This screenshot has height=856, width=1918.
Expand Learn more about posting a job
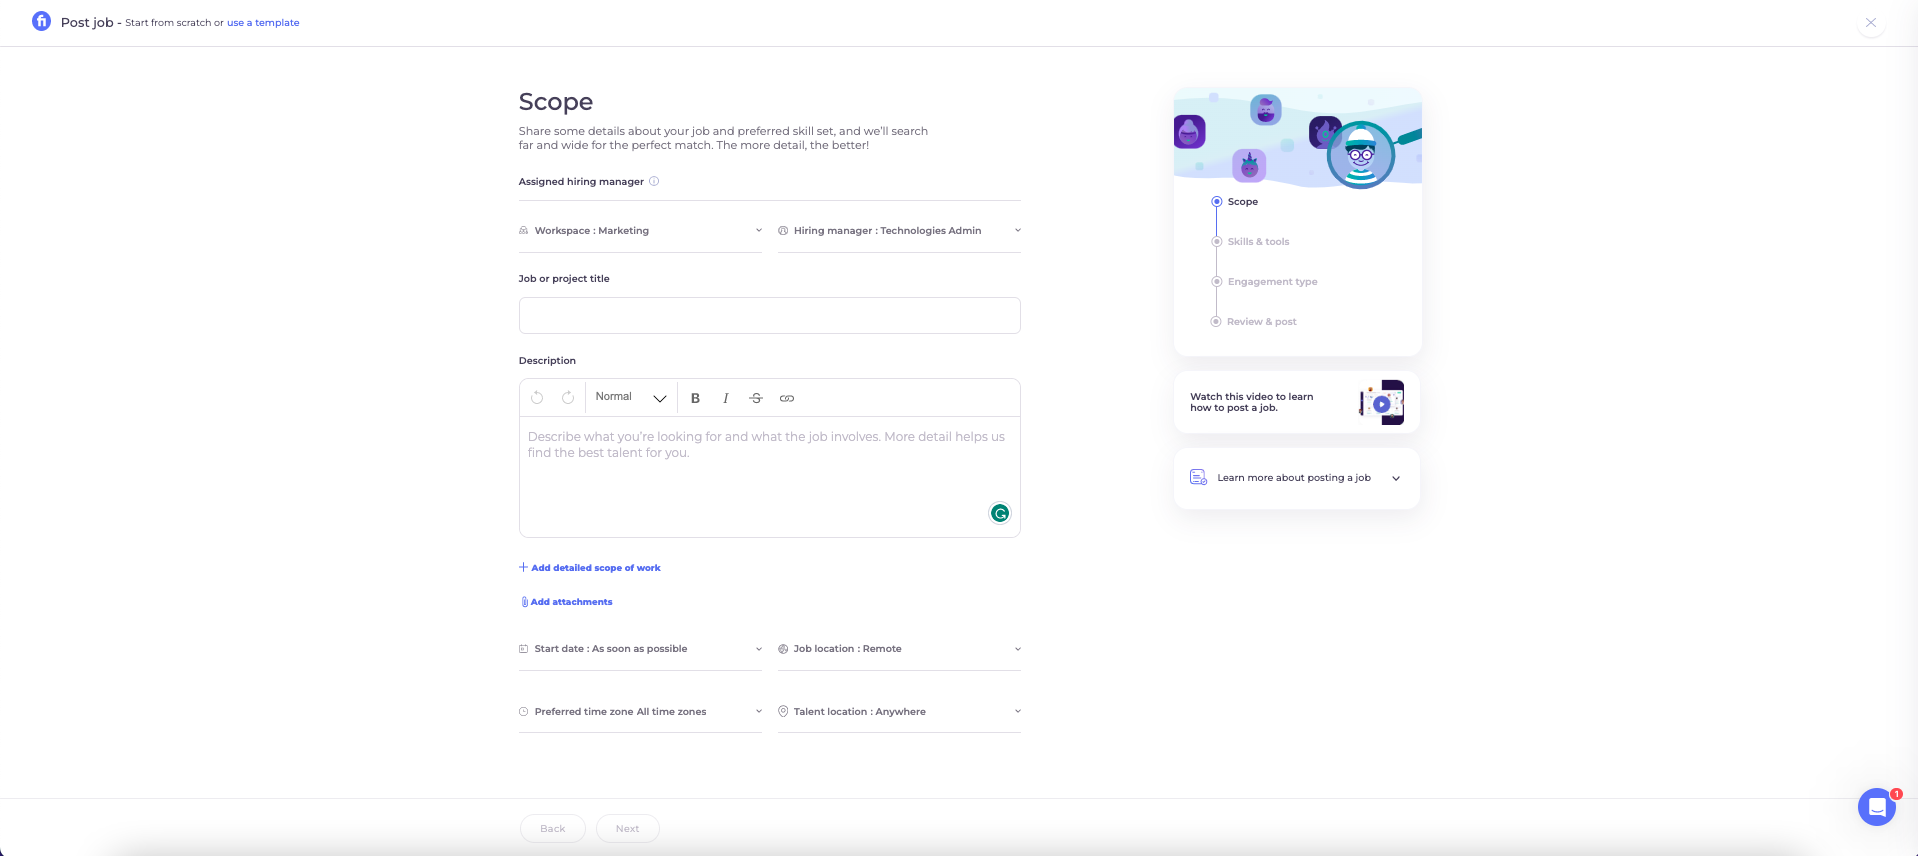[1297, 478]
